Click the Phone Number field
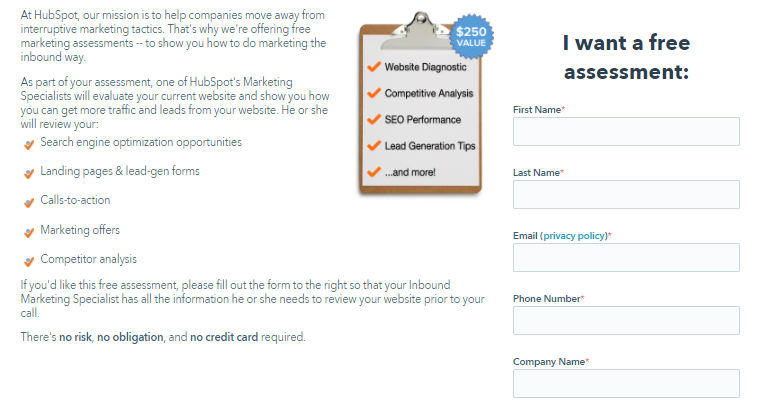 click(x=626, y=321)
